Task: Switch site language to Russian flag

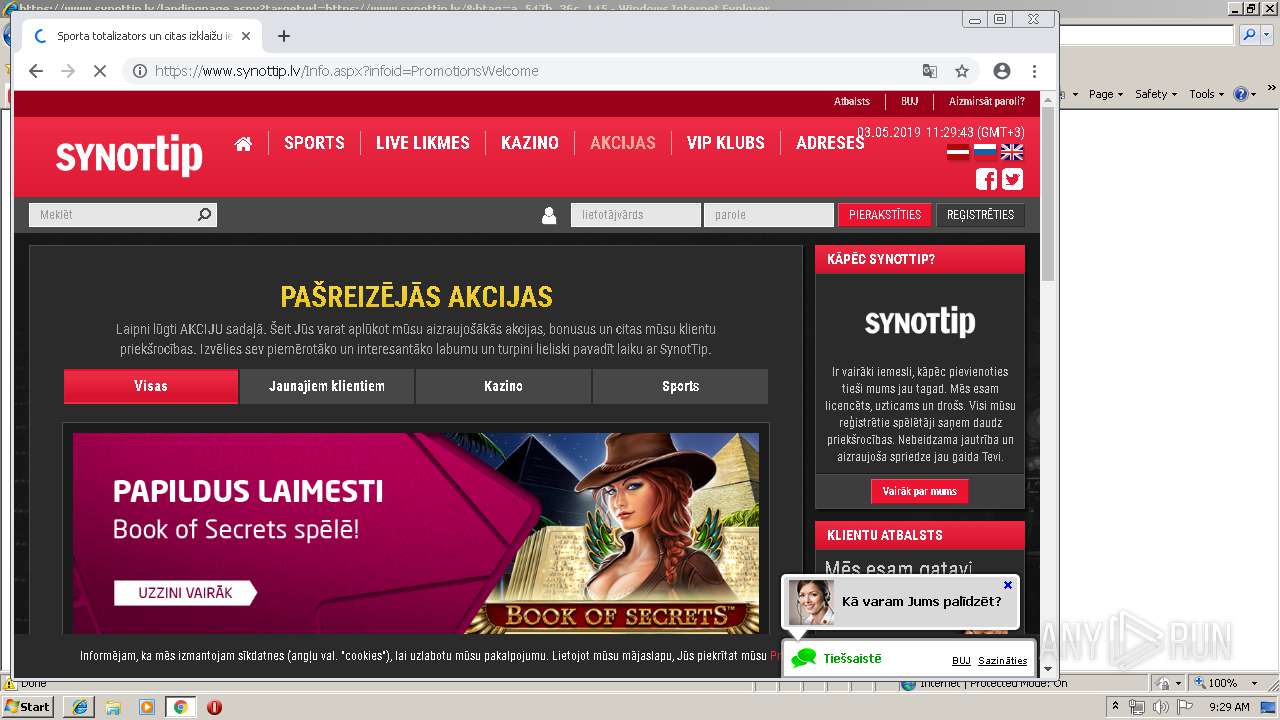Action: coord(985,152)
